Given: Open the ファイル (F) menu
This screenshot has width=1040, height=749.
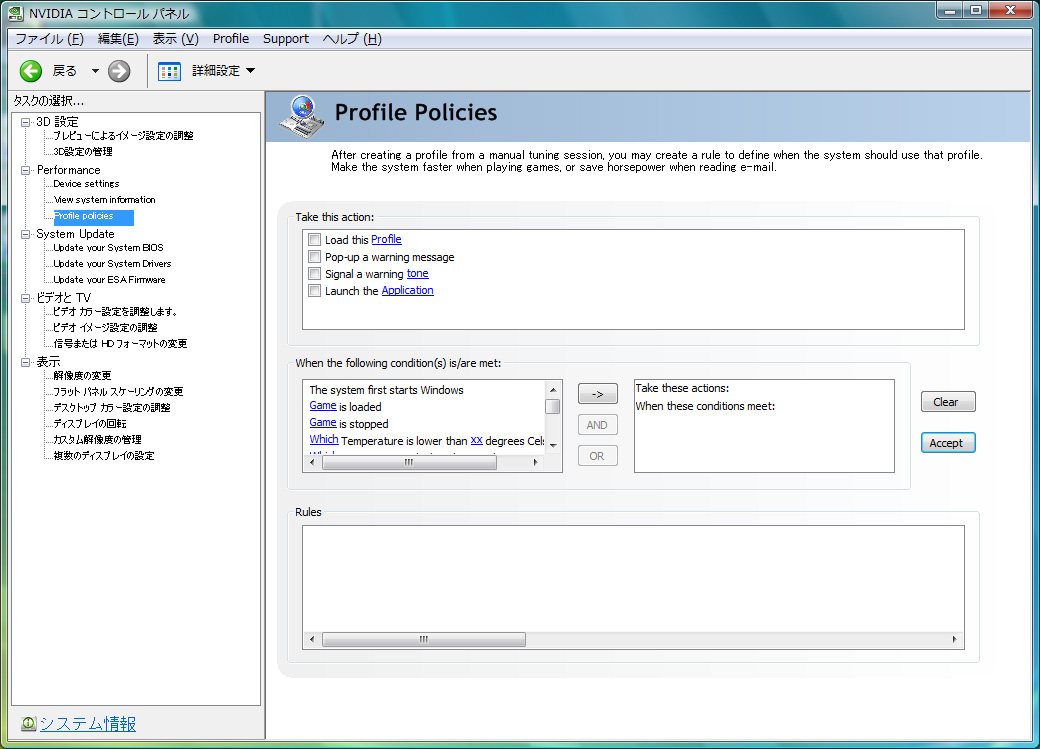Looking at the screenshot, I should point(49,38).
